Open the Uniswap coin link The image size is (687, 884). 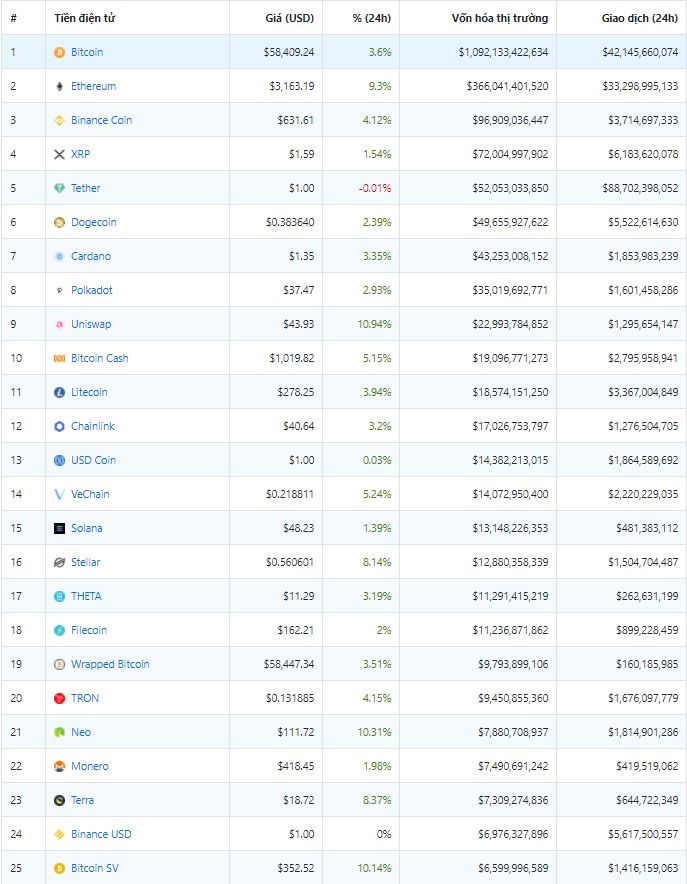[91, 324]
